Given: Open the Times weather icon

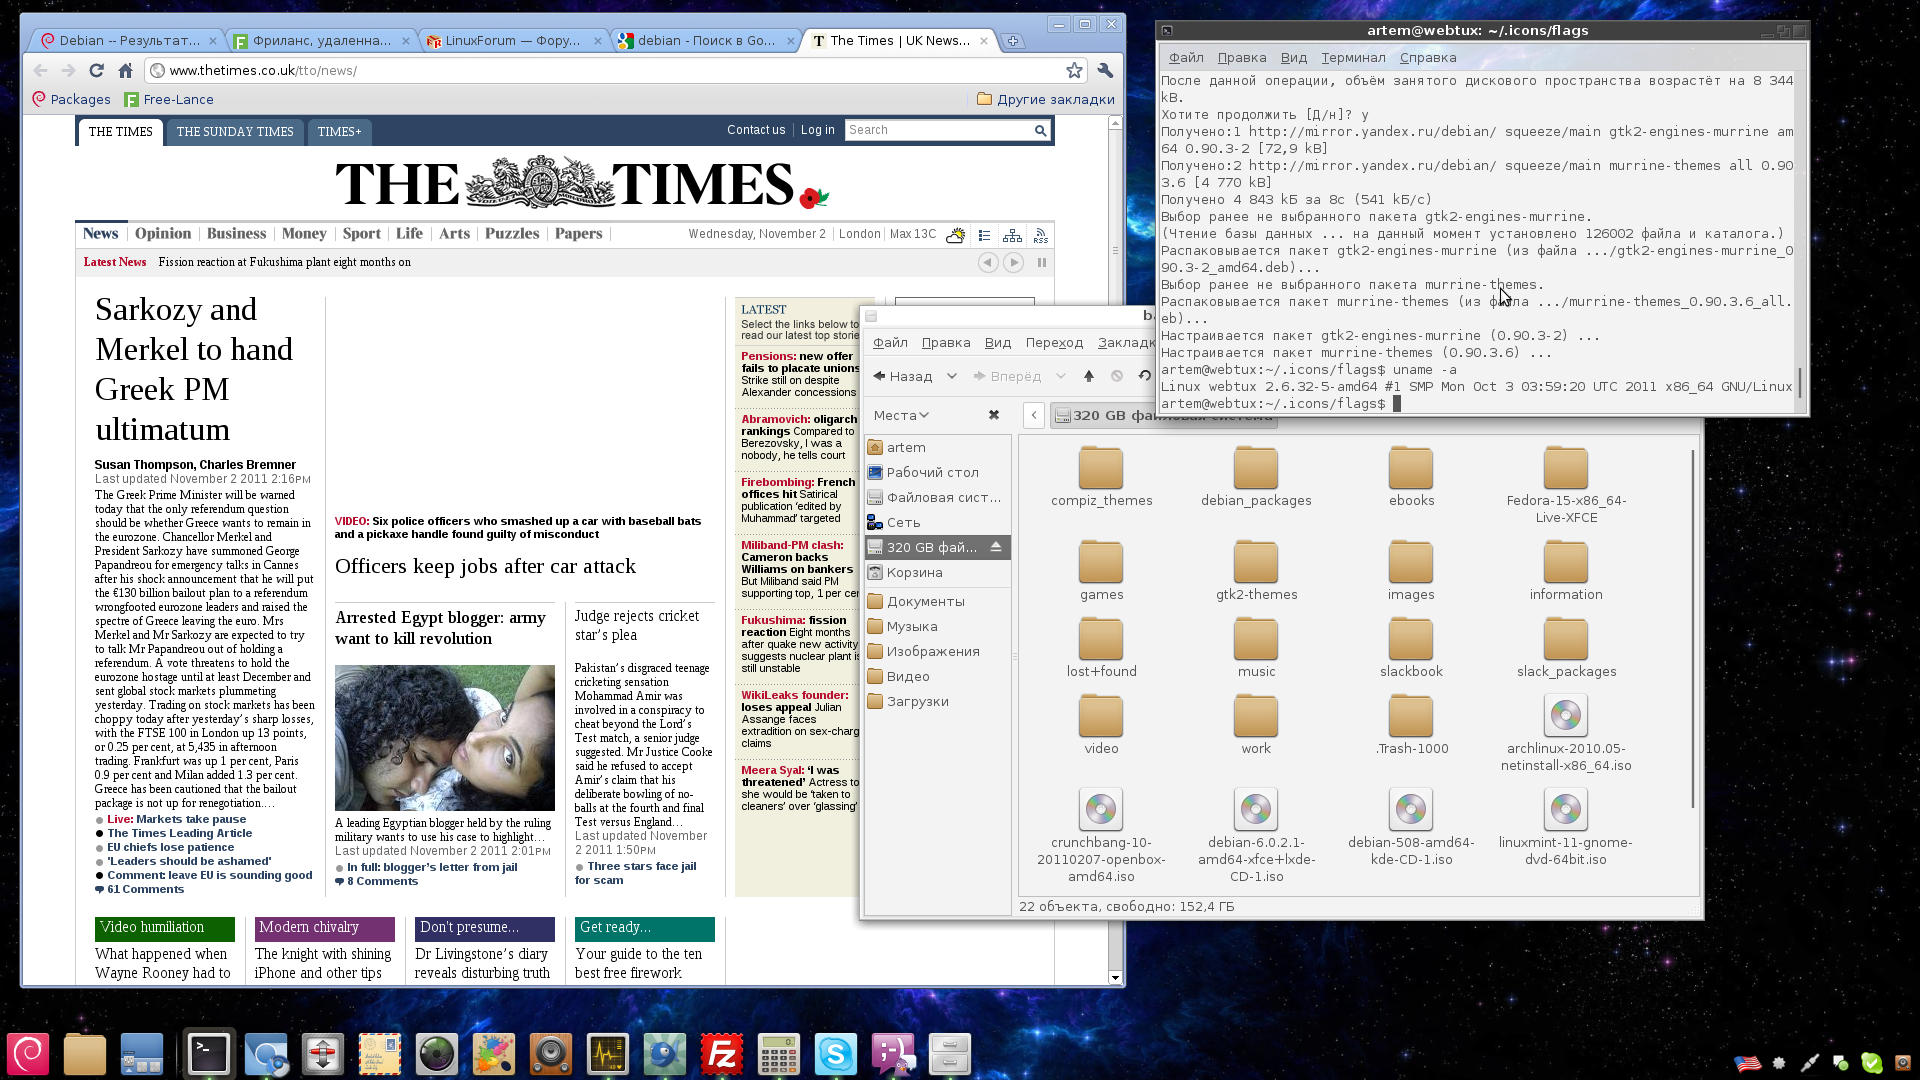Looking at the screenshot, I should point(956,235).
